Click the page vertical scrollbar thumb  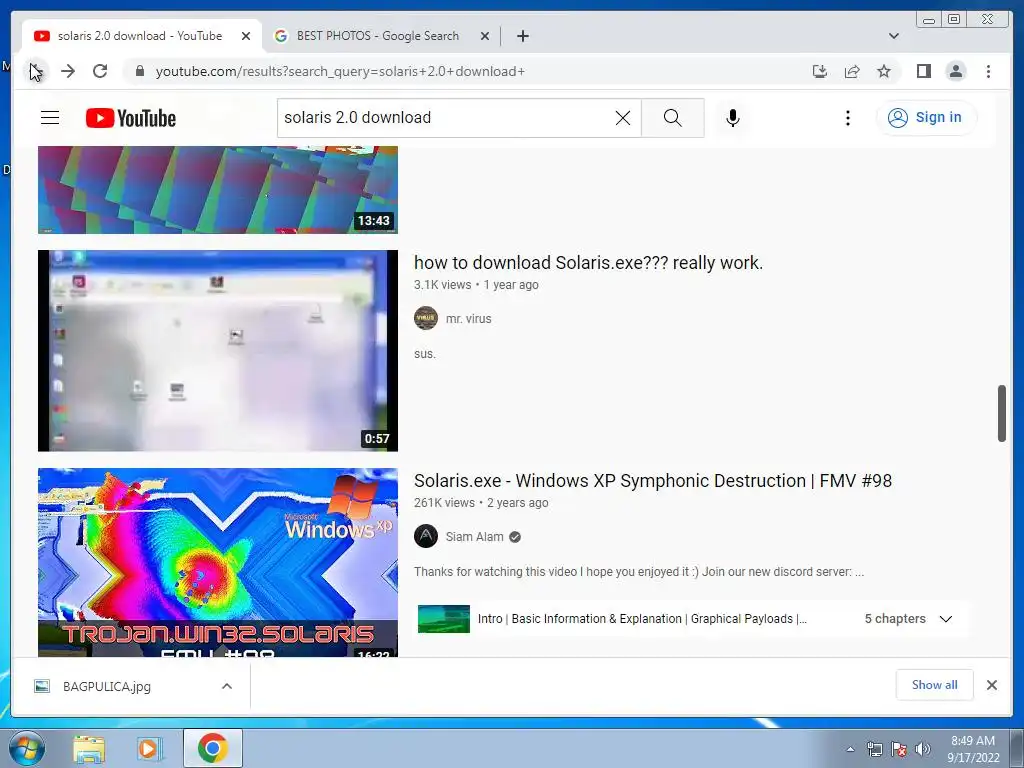click(1001, 413)
